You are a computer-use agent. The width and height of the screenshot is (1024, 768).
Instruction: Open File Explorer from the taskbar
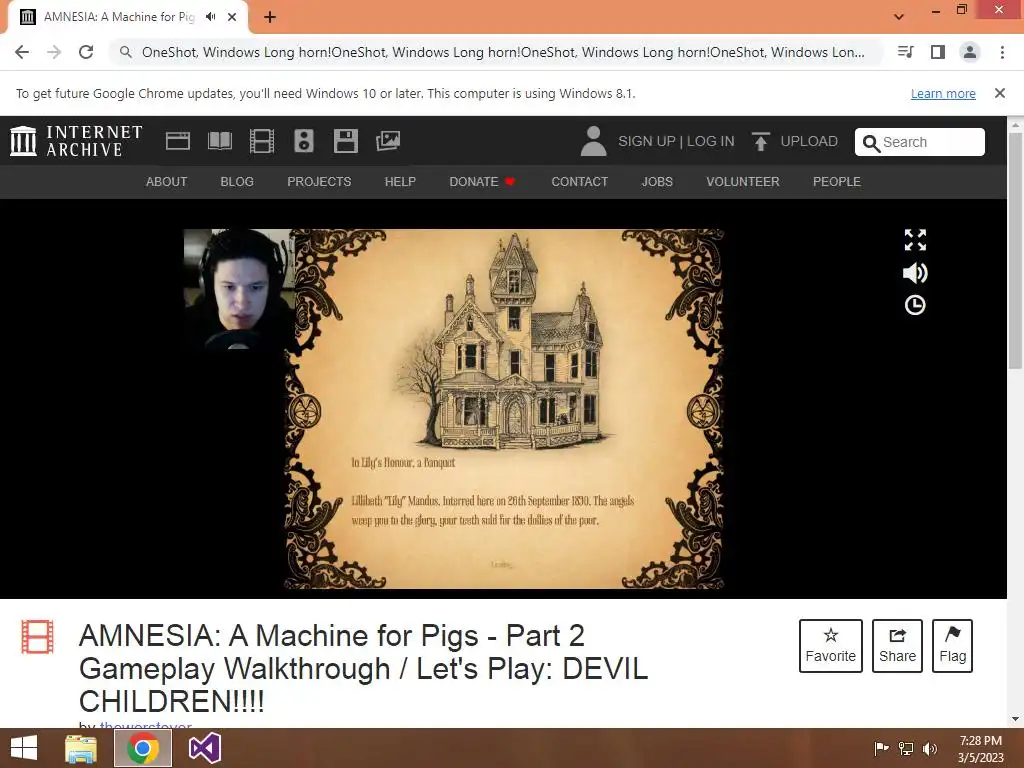pos(81,748)
